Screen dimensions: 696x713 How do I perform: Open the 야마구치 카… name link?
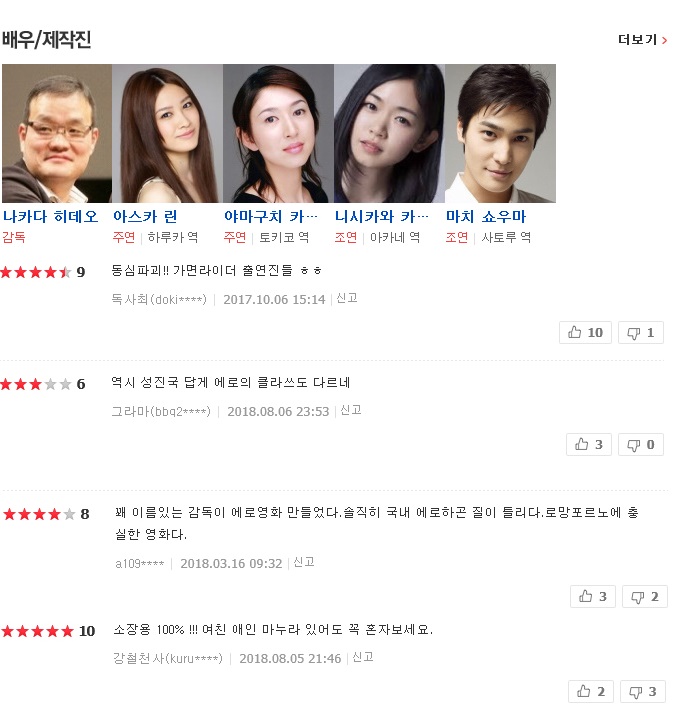coord(270,216)
